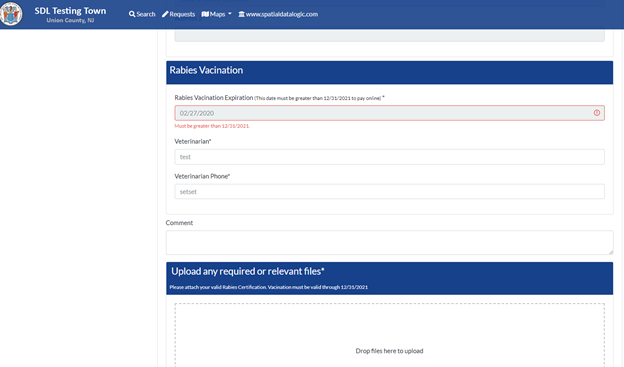Click the Rabies Vacination section header

tap(389, 72)
